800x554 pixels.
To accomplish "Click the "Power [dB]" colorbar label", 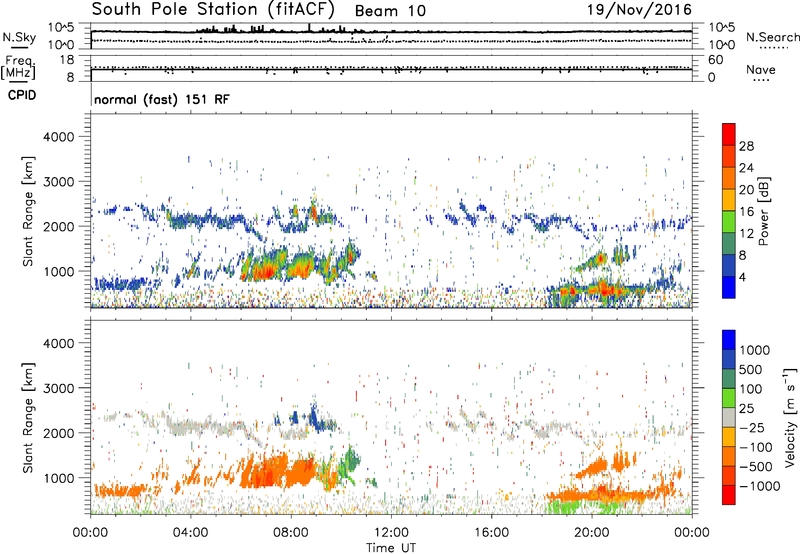I will pyautogui.click(x=764, y=211).
